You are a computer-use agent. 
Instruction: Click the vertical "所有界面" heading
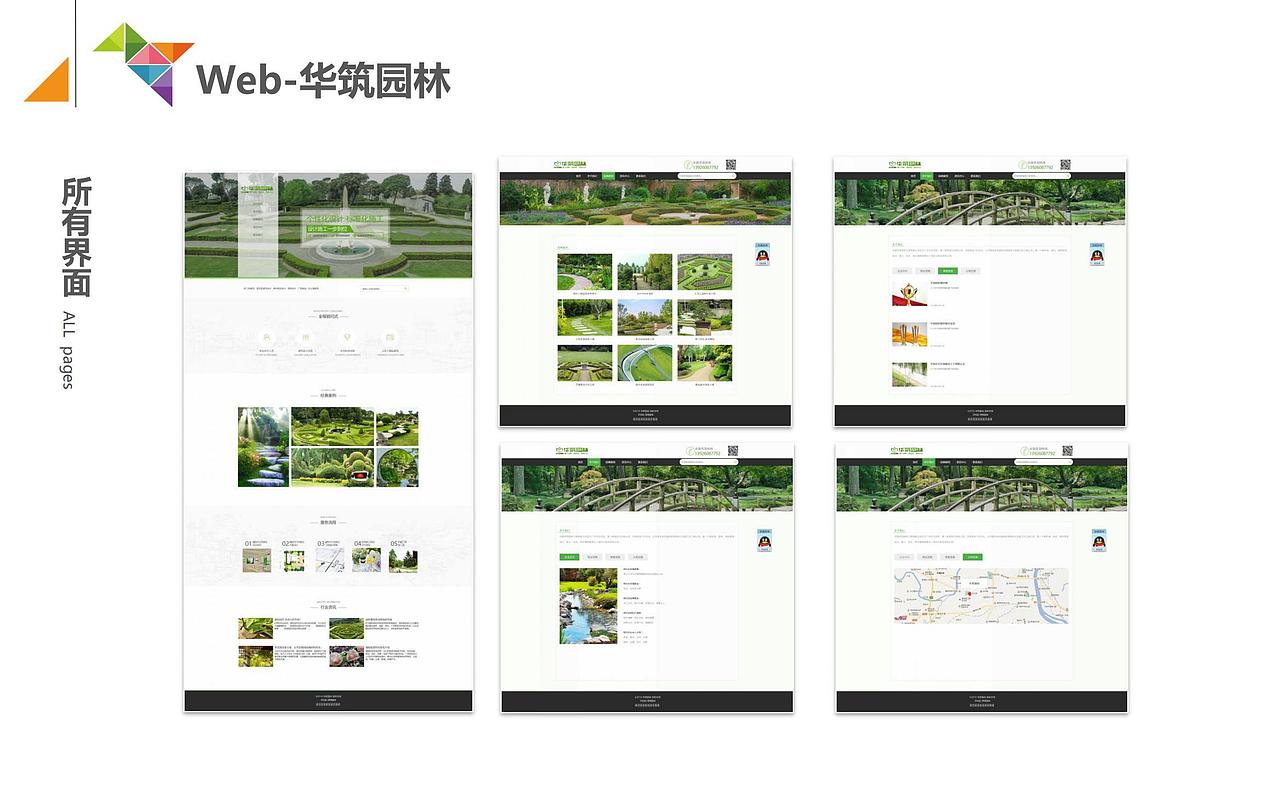coord(77,238)
